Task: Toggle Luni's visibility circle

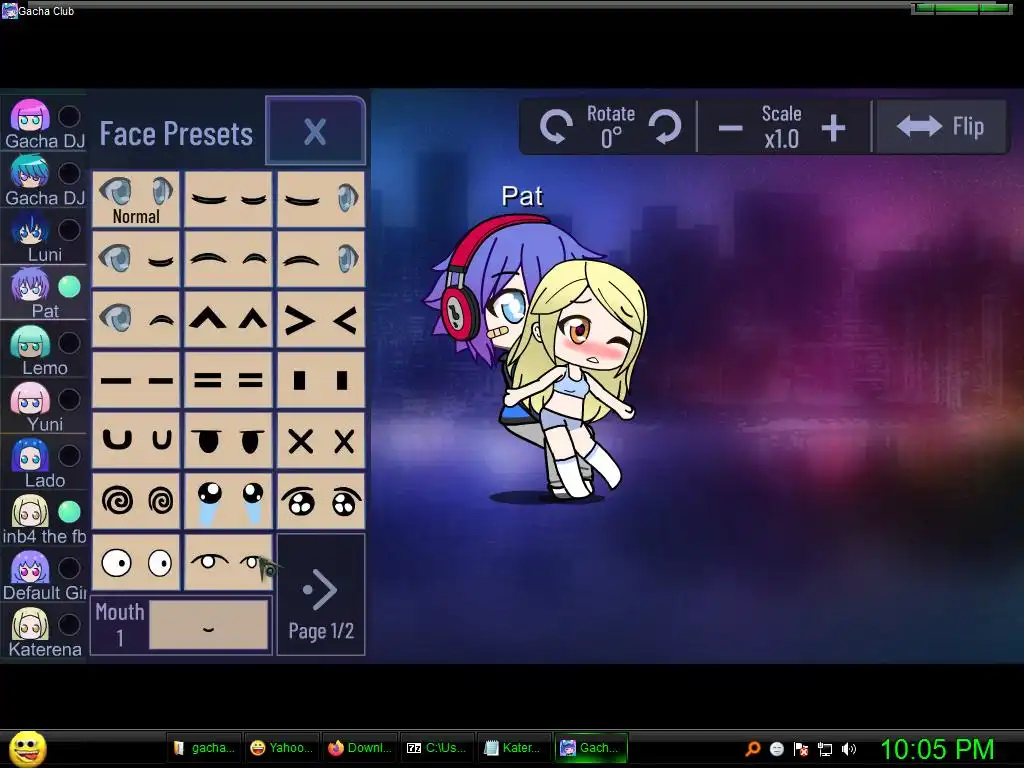Action: [x=69, y=230]
